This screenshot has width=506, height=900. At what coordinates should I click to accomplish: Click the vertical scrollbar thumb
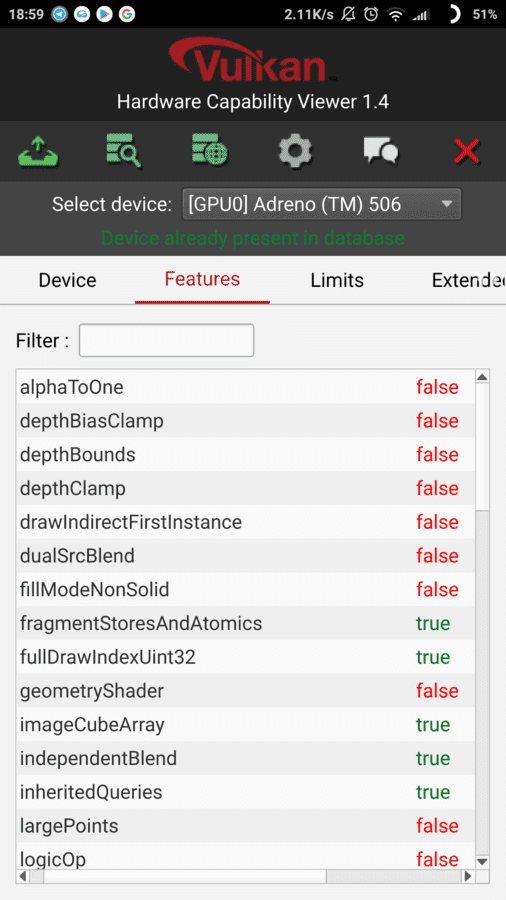pyautogui.click(x=482, y=447)
